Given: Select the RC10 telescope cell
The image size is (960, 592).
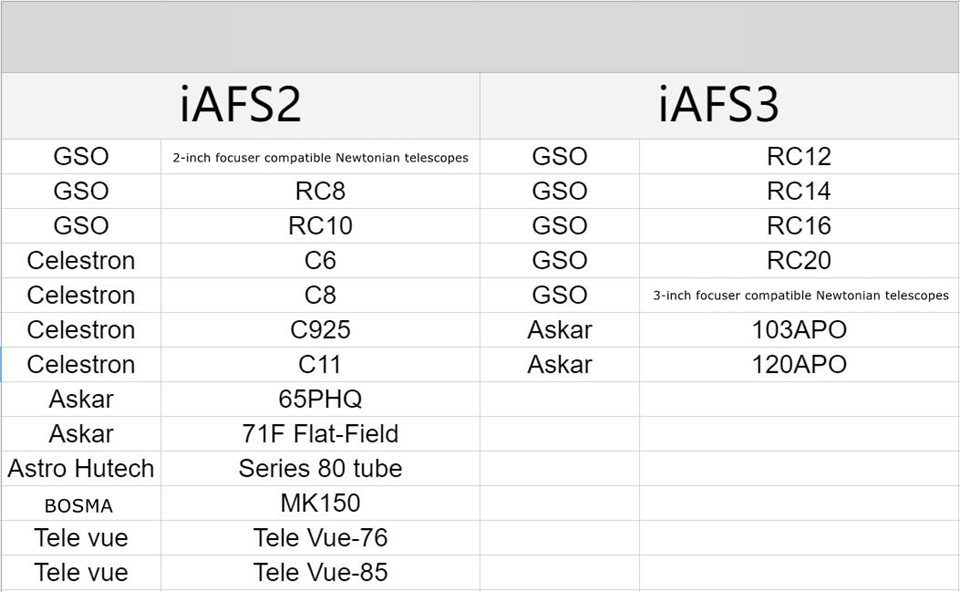Looking at the screenshot, I should pyautogui.click(x=320, y=226).
